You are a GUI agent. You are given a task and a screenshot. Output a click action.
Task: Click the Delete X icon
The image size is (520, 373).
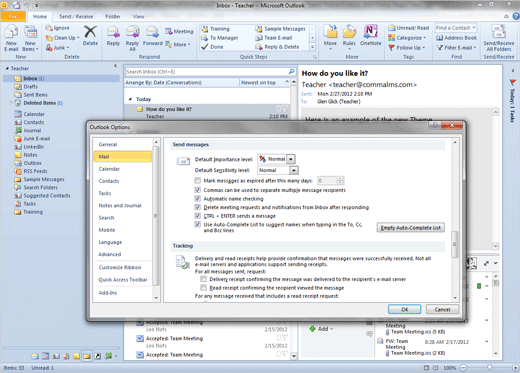tap(90, 32)
